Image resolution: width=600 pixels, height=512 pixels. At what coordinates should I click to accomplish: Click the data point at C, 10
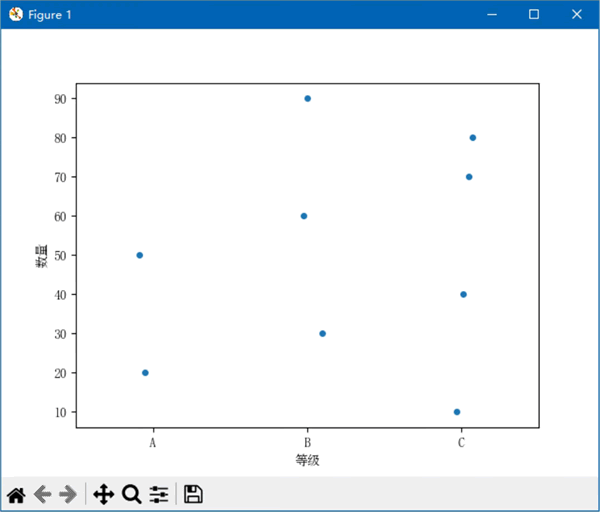point(457,412)
